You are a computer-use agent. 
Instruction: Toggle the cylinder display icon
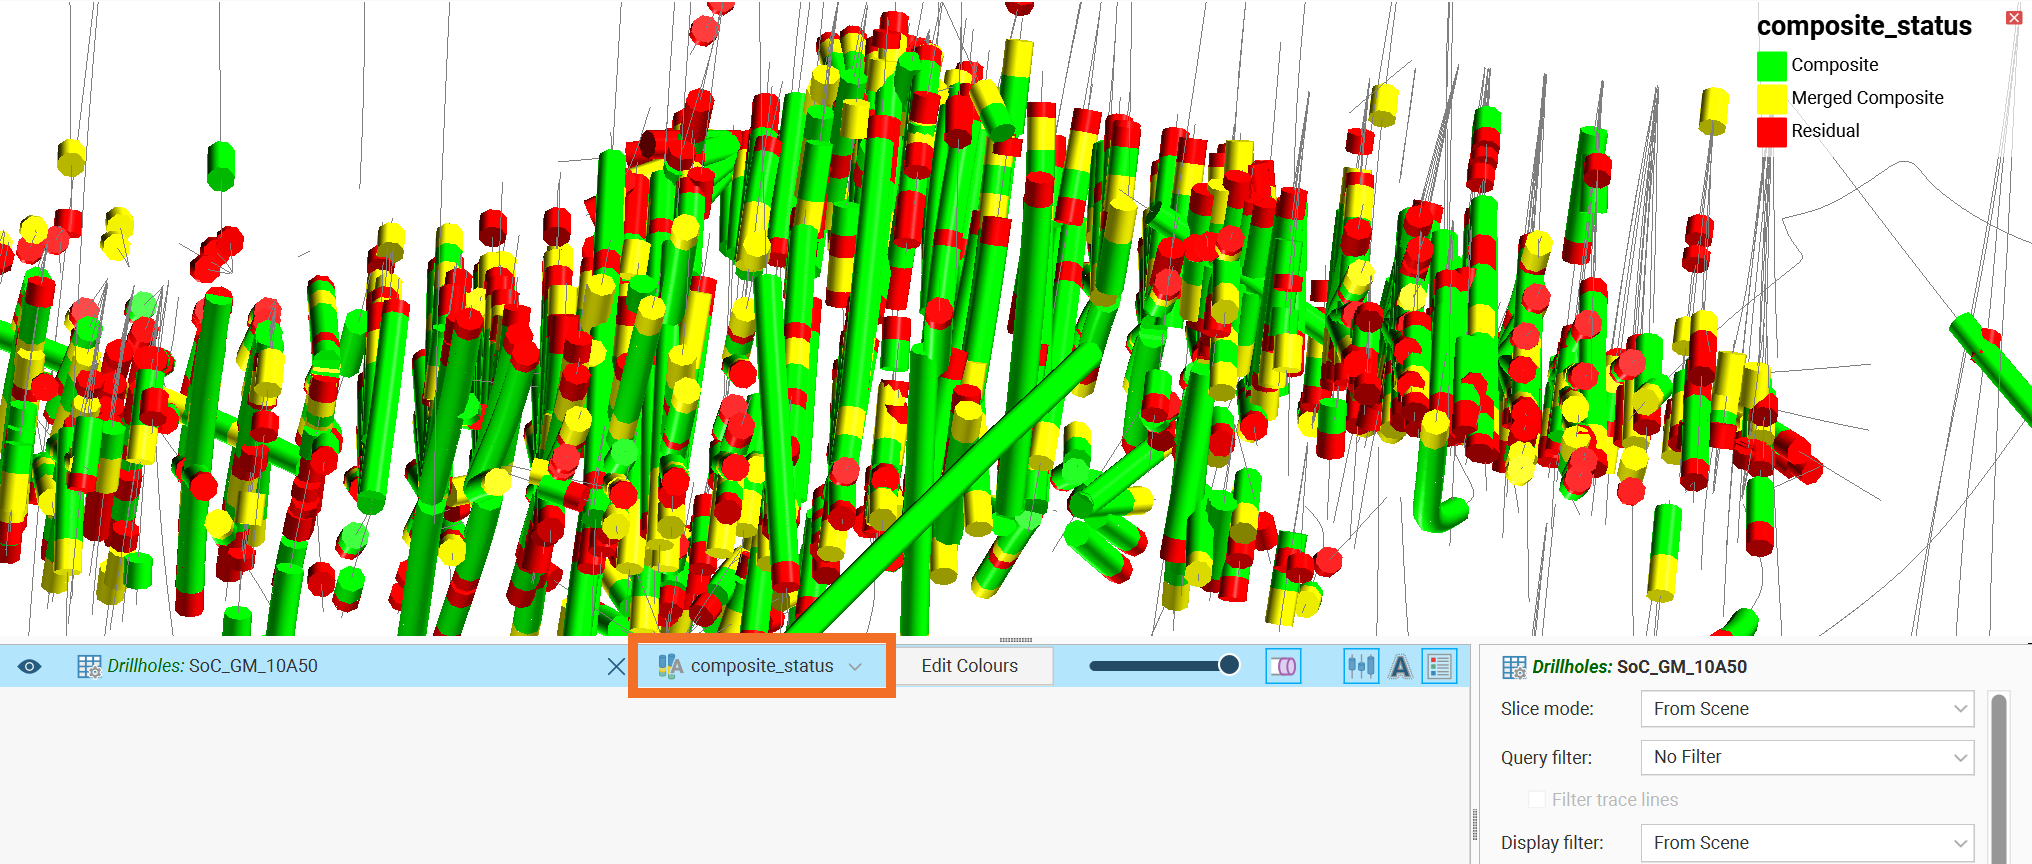1283,666
